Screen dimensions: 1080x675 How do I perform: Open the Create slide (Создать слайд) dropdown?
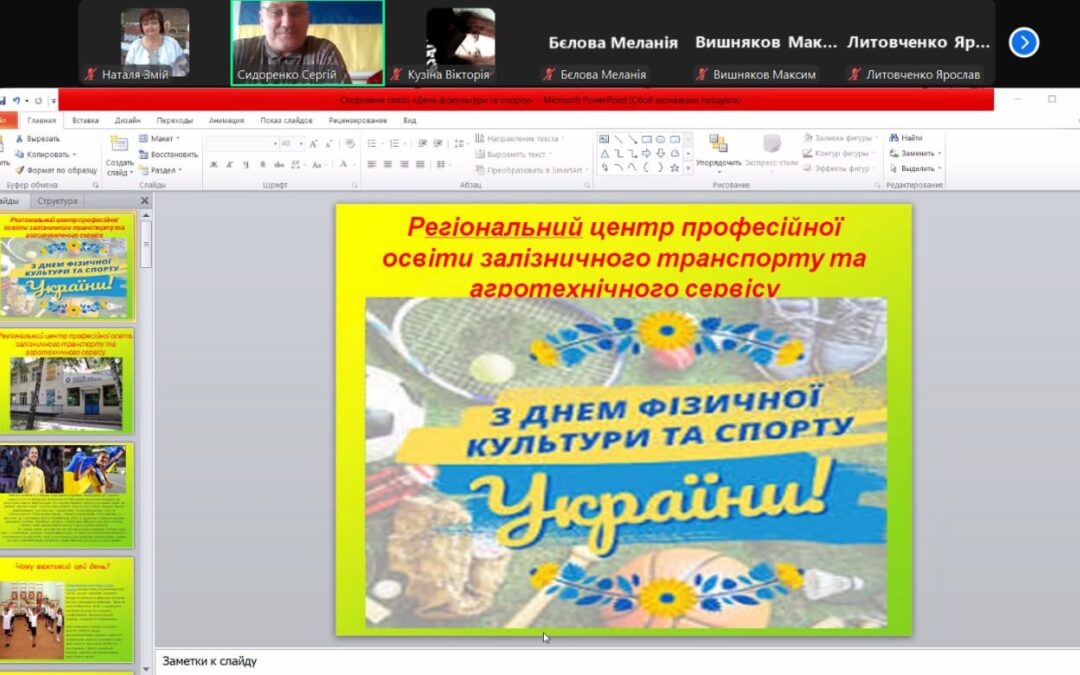tap(120, 167)
